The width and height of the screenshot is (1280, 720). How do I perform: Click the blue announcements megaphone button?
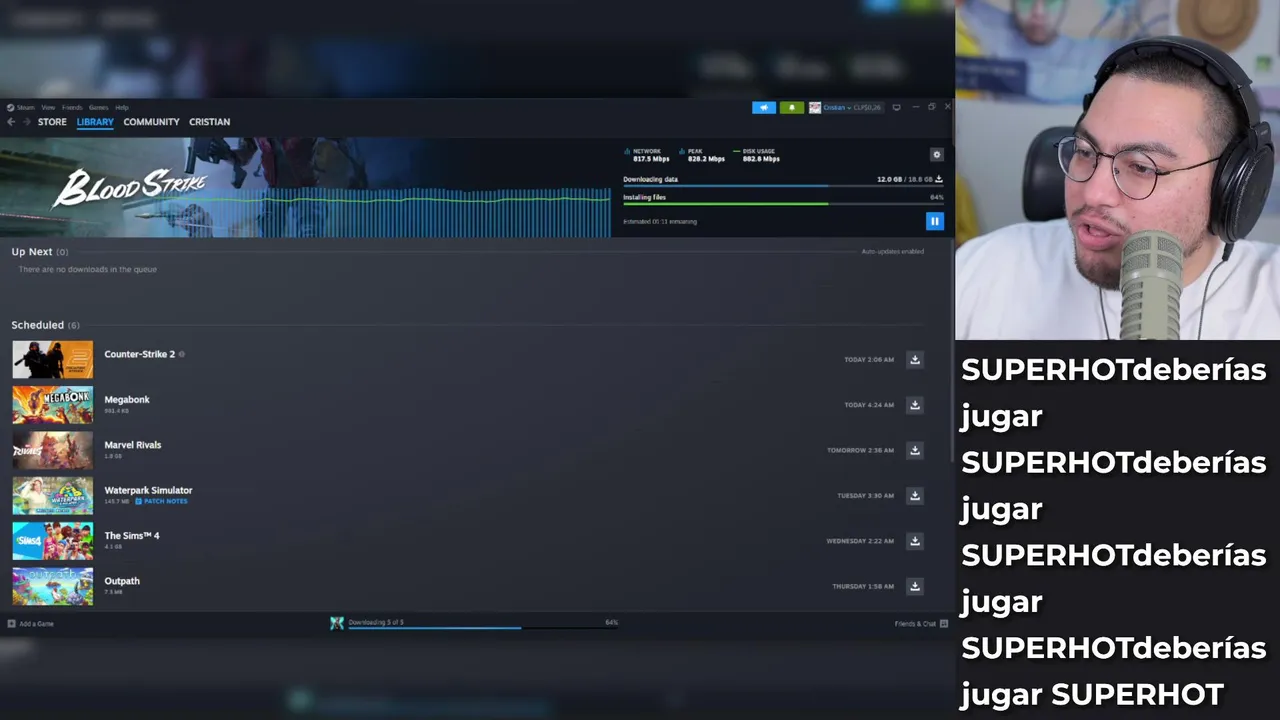click(763, 107)
